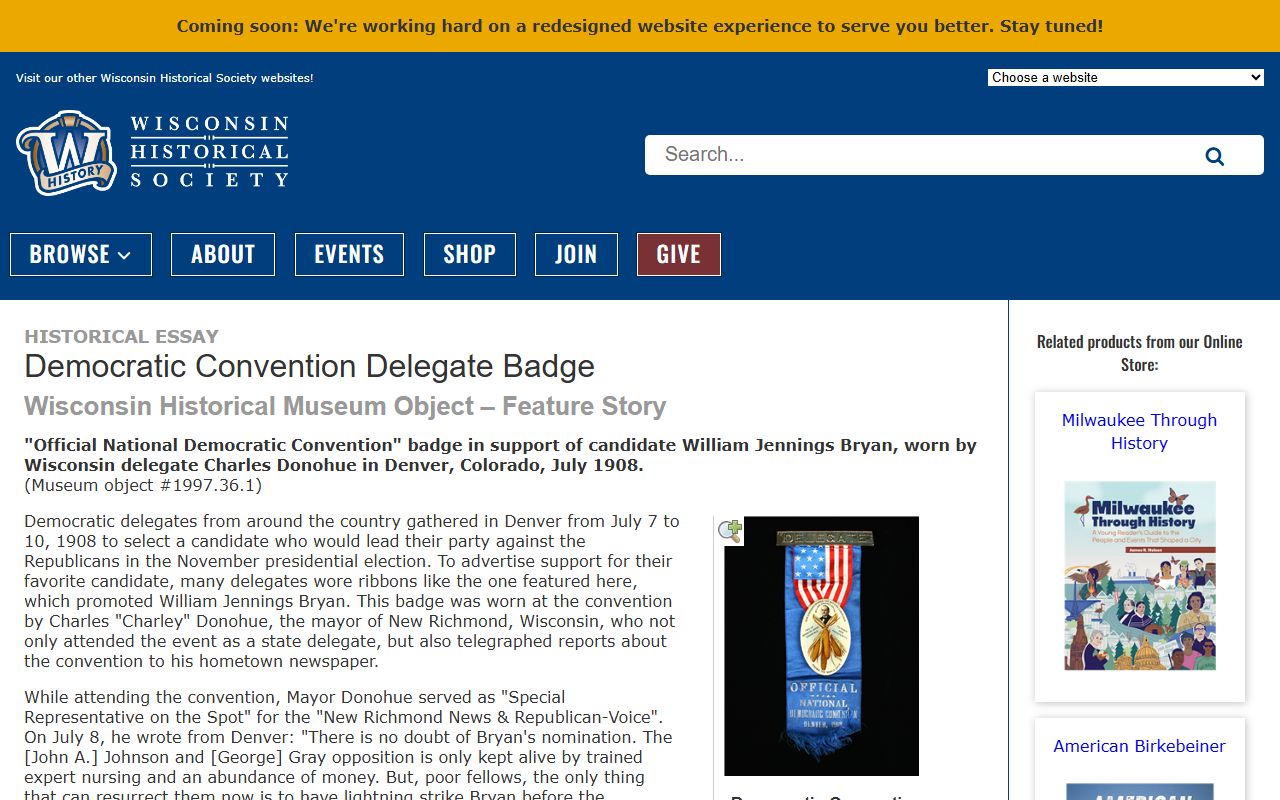Click the Coming soon announcement banner
The image size is (1280, 800).
[640, 26]
